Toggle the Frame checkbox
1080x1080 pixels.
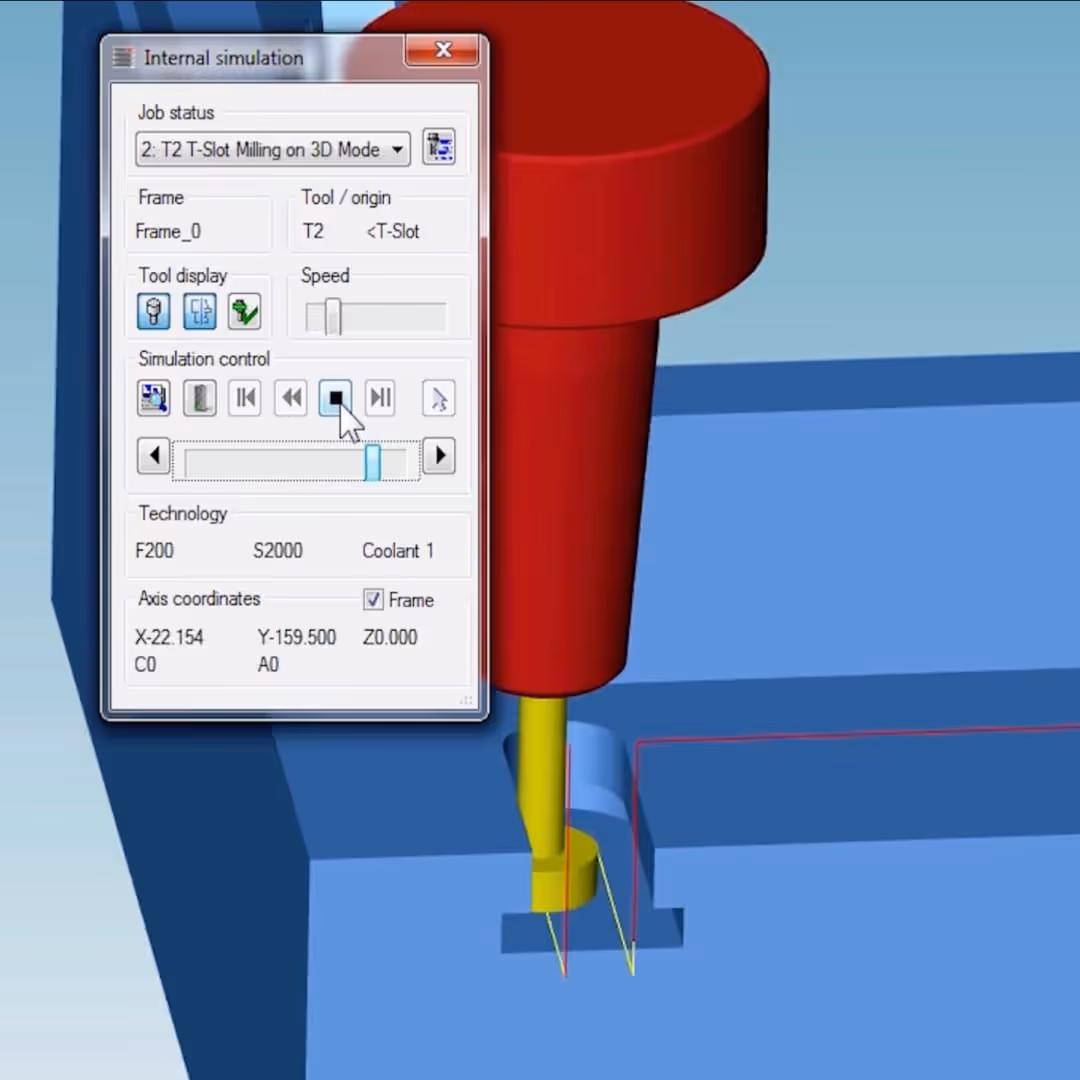pyautogui.click(x=373, y=599)
